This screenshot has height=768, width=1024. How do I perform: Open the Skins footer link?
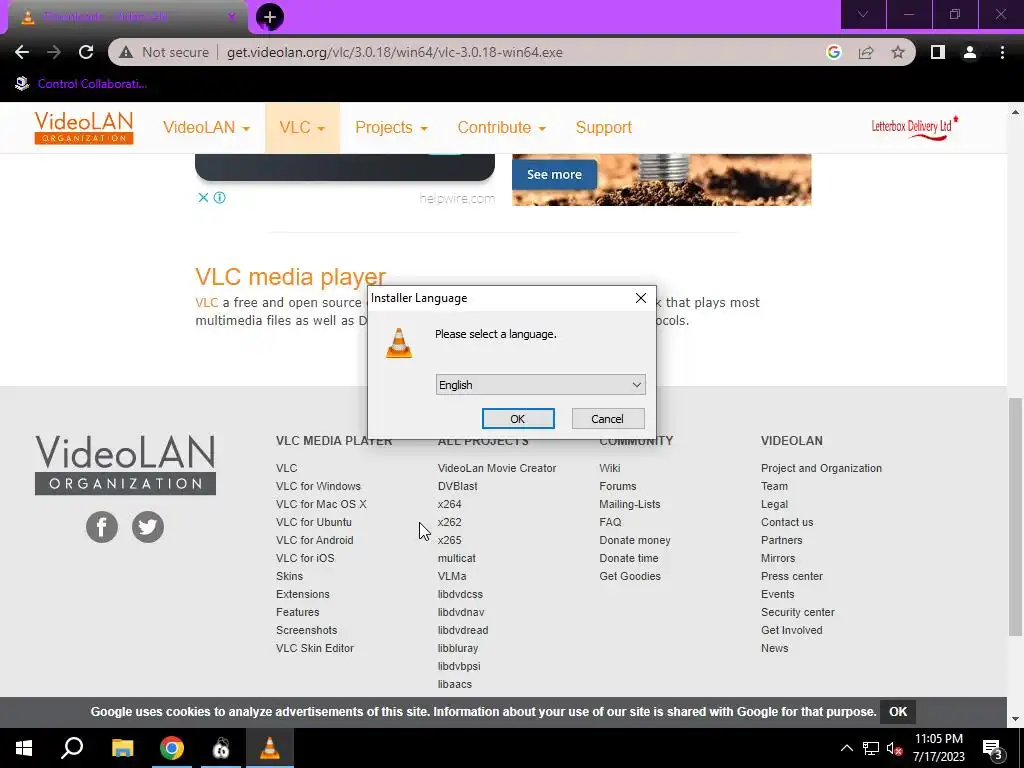289,576
